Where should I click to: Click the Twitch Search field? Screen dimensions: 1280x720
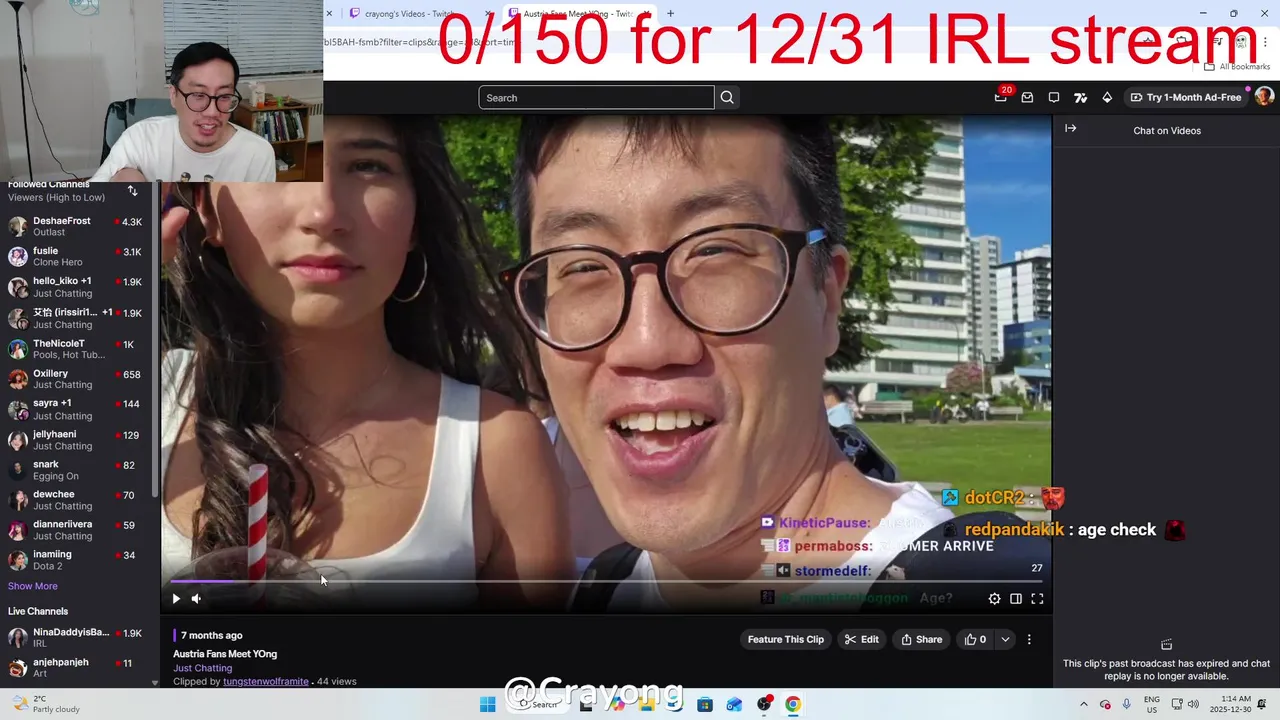(x=596, y=97)
